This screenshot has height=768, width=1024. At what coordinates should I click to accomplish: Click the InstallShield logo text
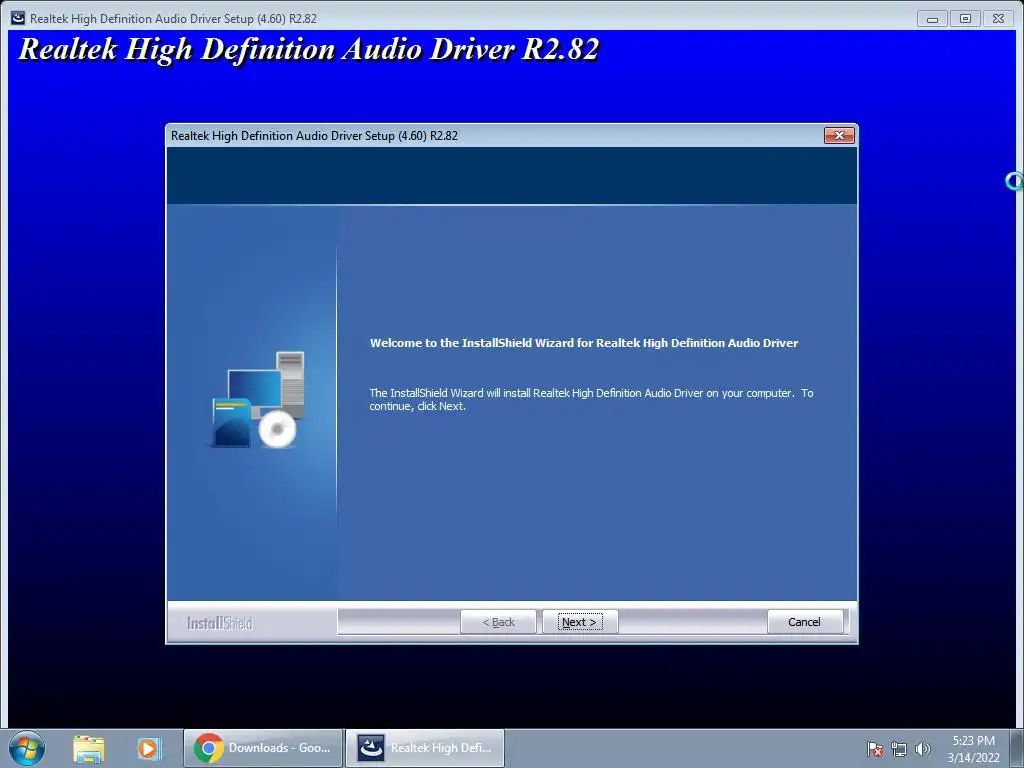219,623
